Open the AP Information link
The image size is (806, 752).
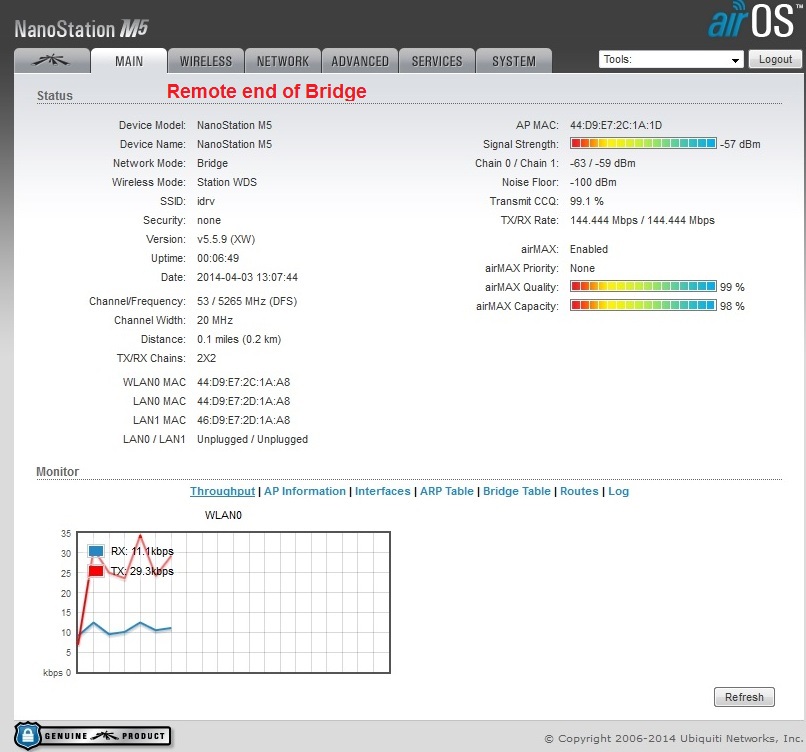(x=305, y=491)
